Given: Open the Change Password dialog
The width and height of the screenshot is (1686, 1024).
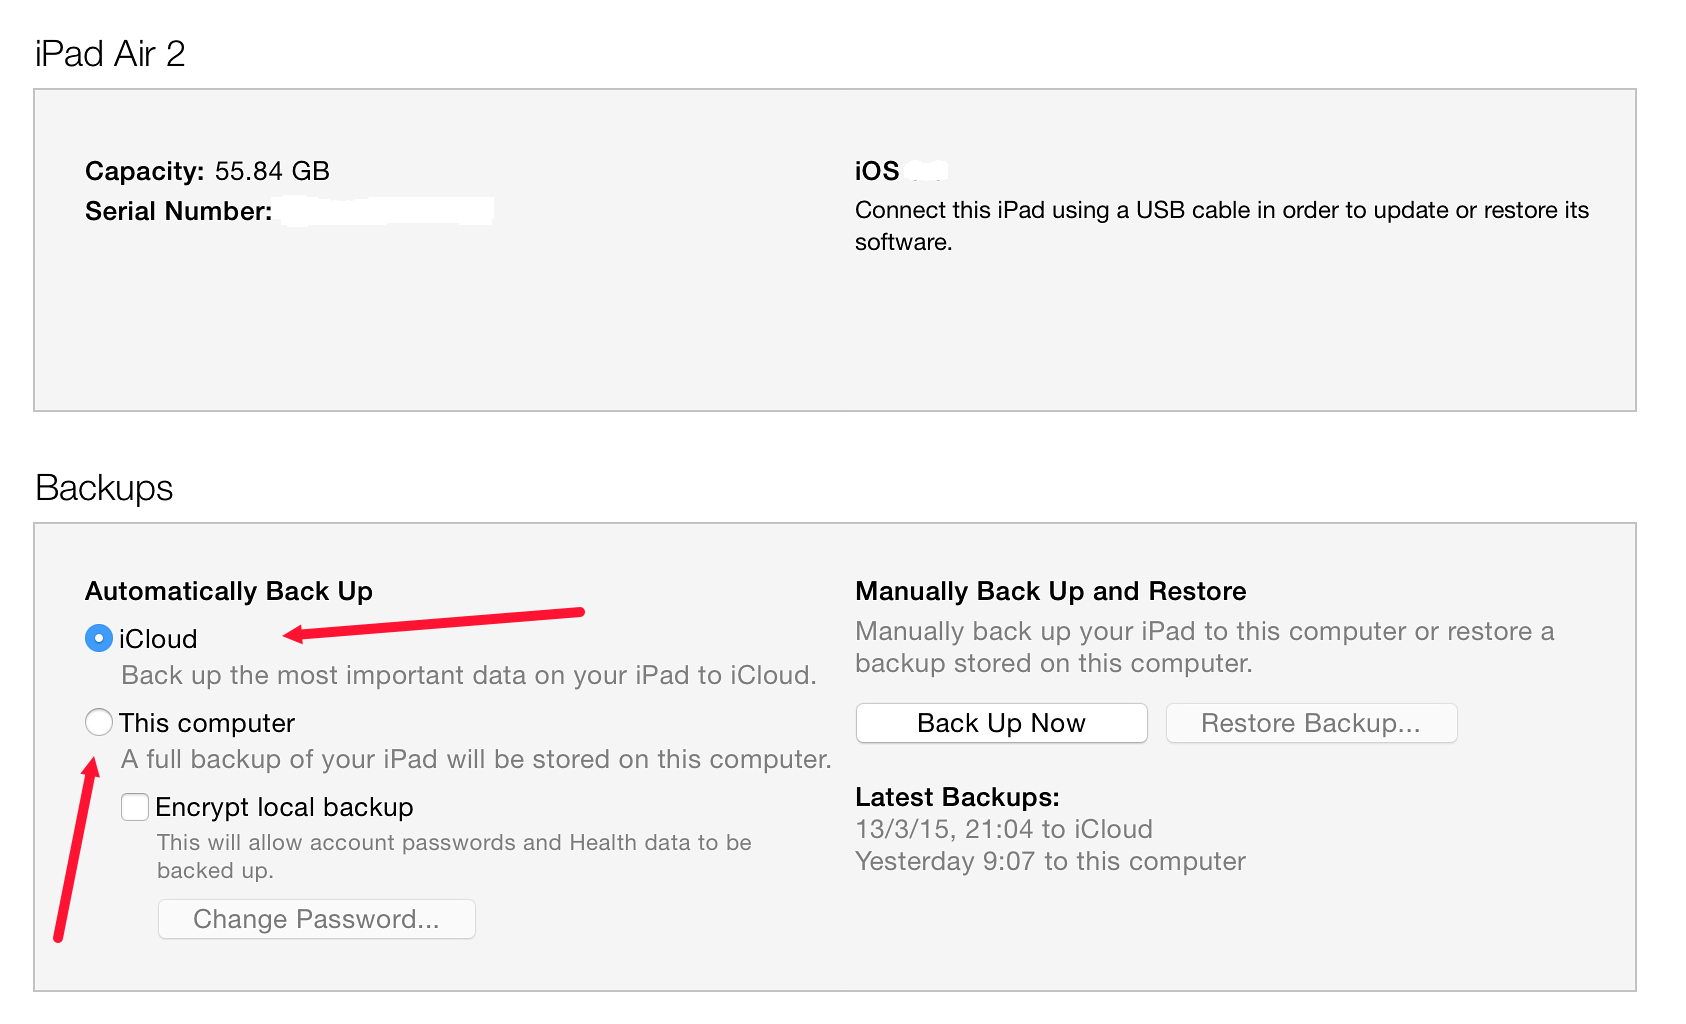Looking at the screenshot, I should [316, 919].
